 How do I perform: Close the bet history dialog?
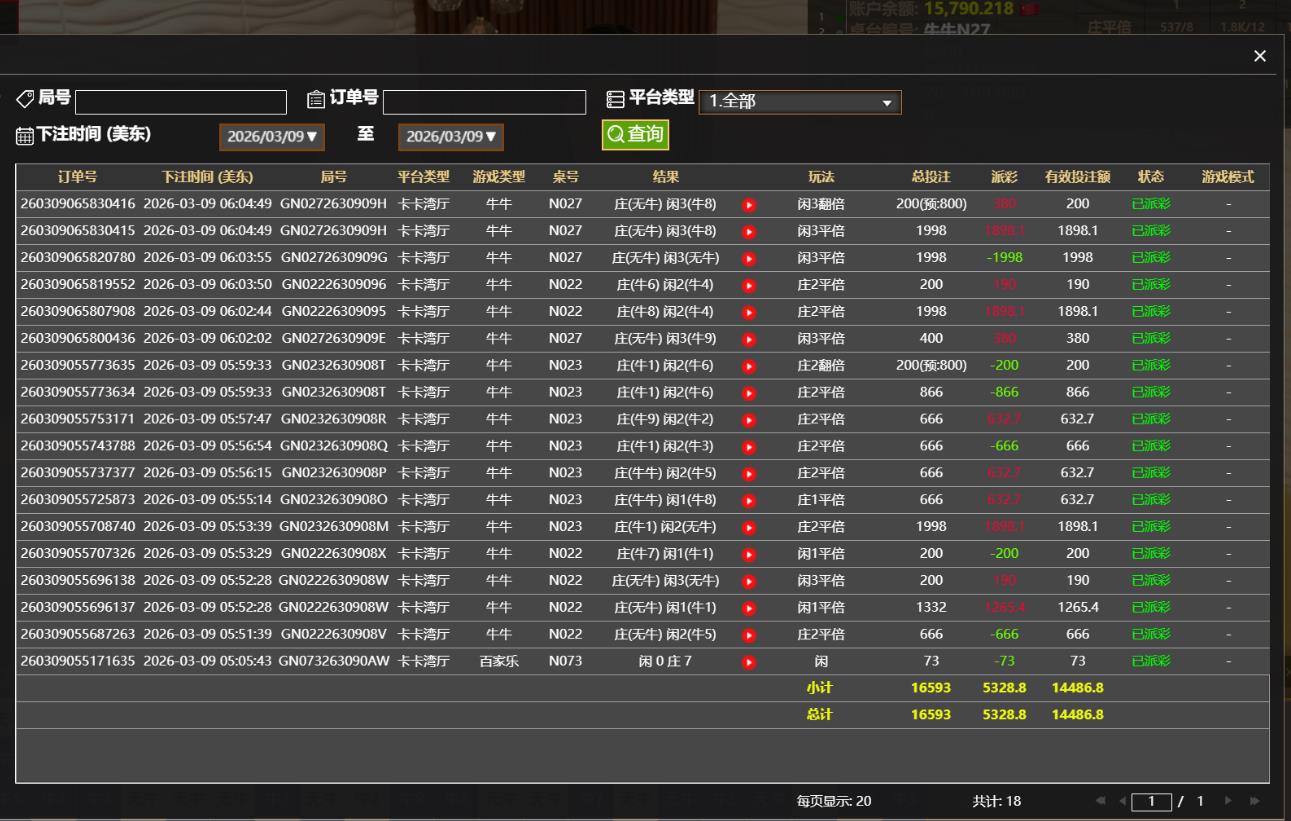click(1260, 57)
